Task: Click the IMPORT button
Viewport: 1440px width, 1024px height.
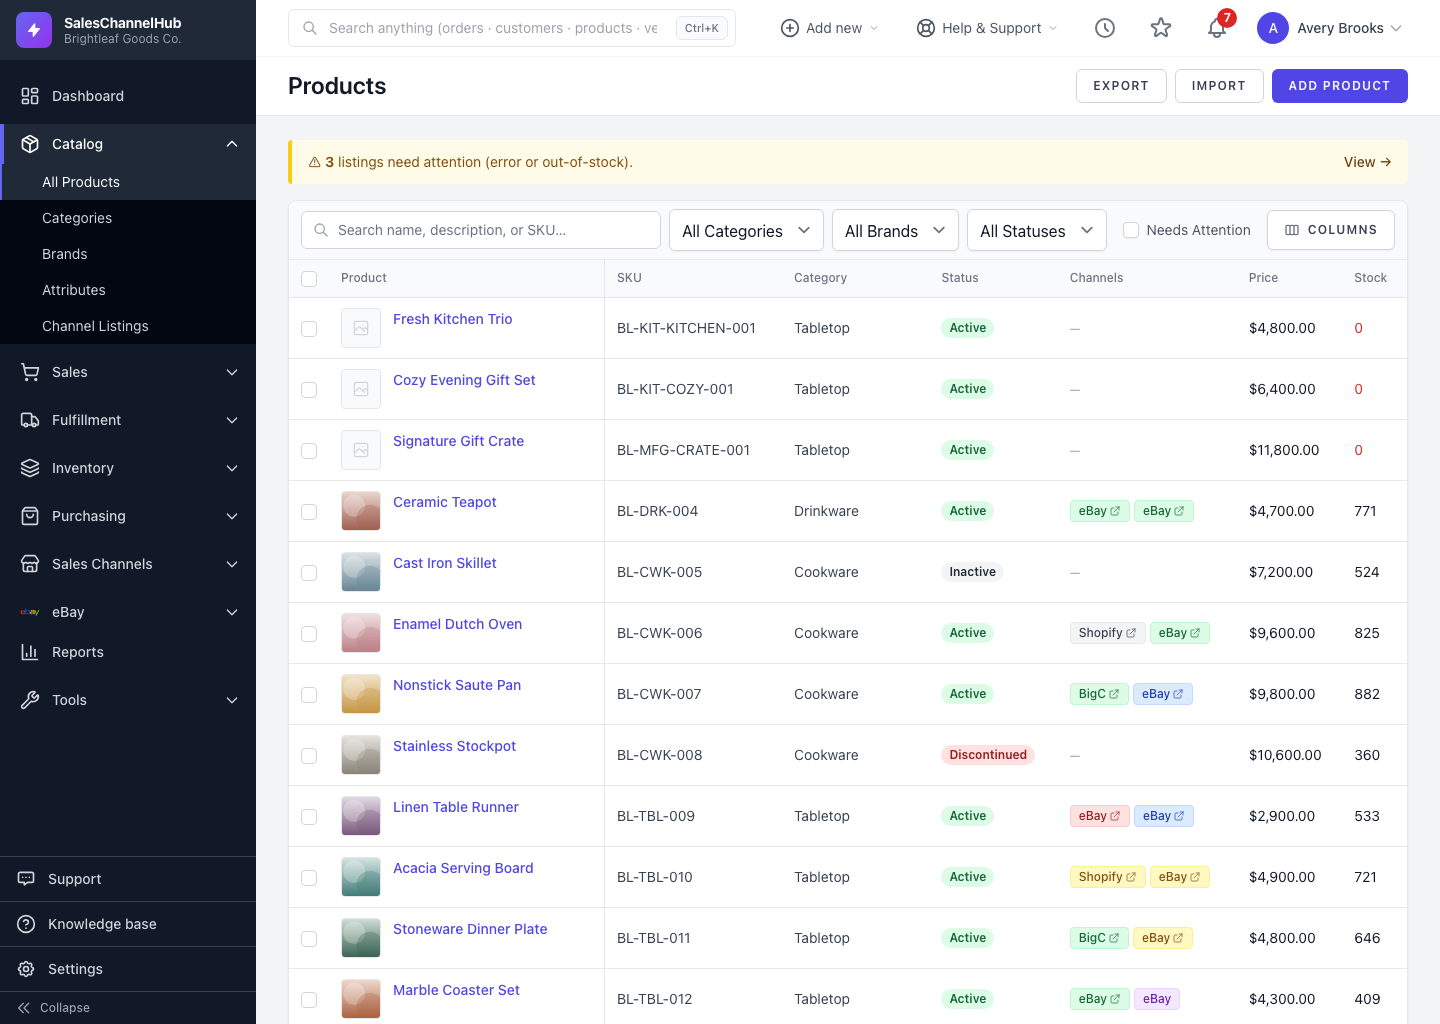Action: point(1219,86)
